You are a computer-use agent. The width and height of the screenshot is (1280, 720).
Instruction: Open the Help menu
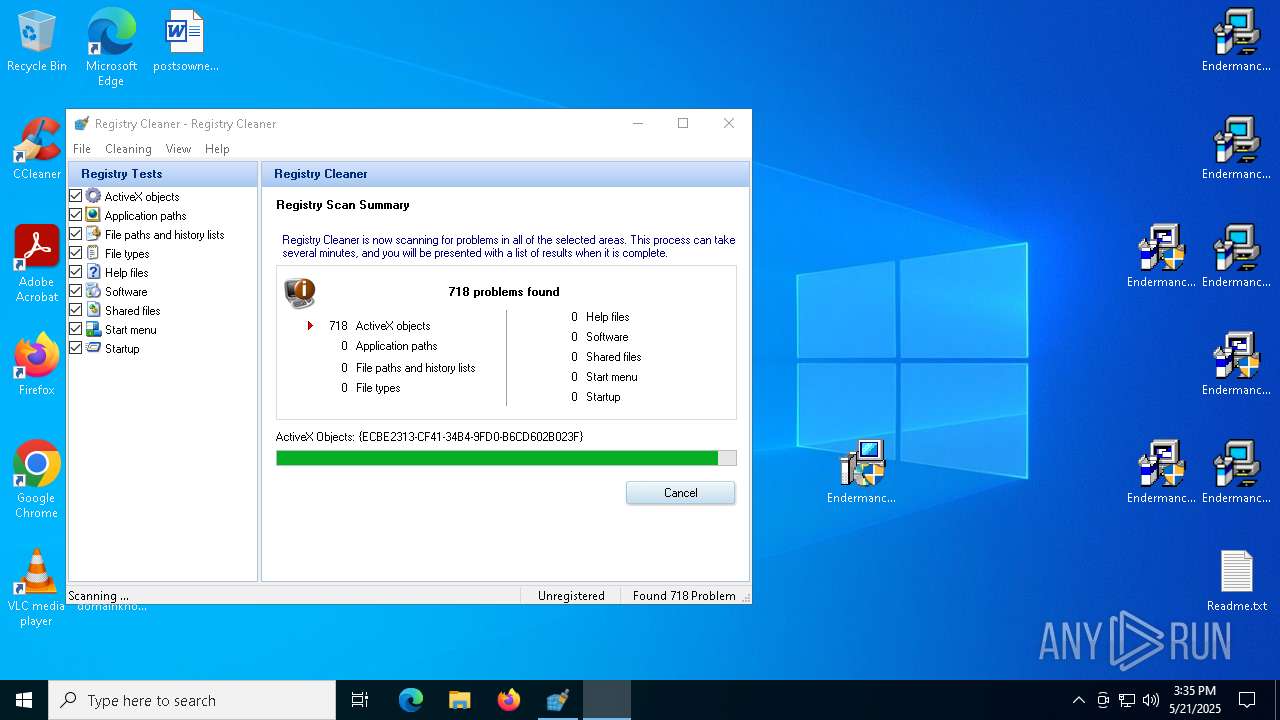[217, 149]
